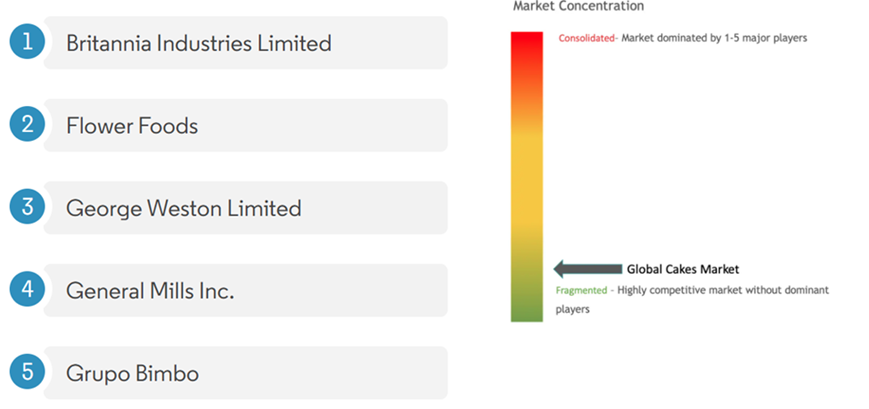Open the George Weston Limited entry
This screenshot has height=409, width=869.
246,208
